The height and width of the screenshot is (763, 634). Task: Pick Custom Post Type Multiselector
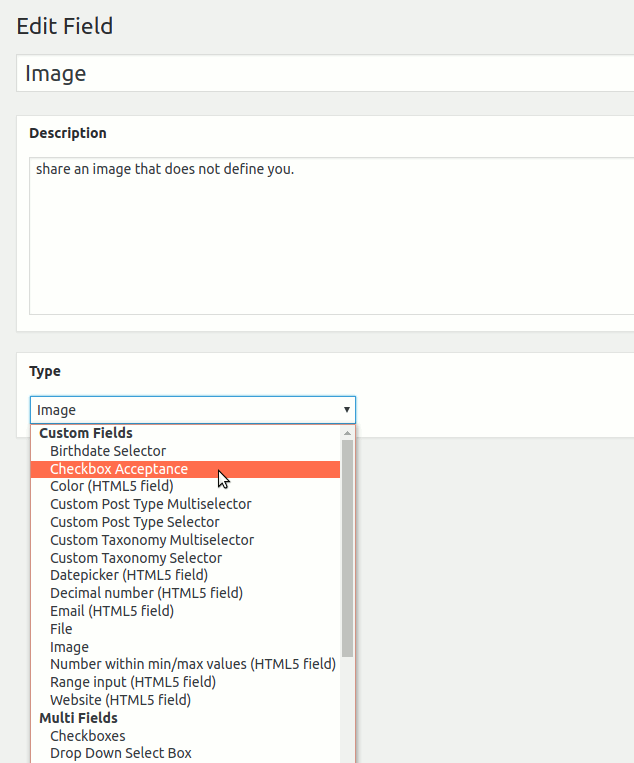tap(151, 504)
